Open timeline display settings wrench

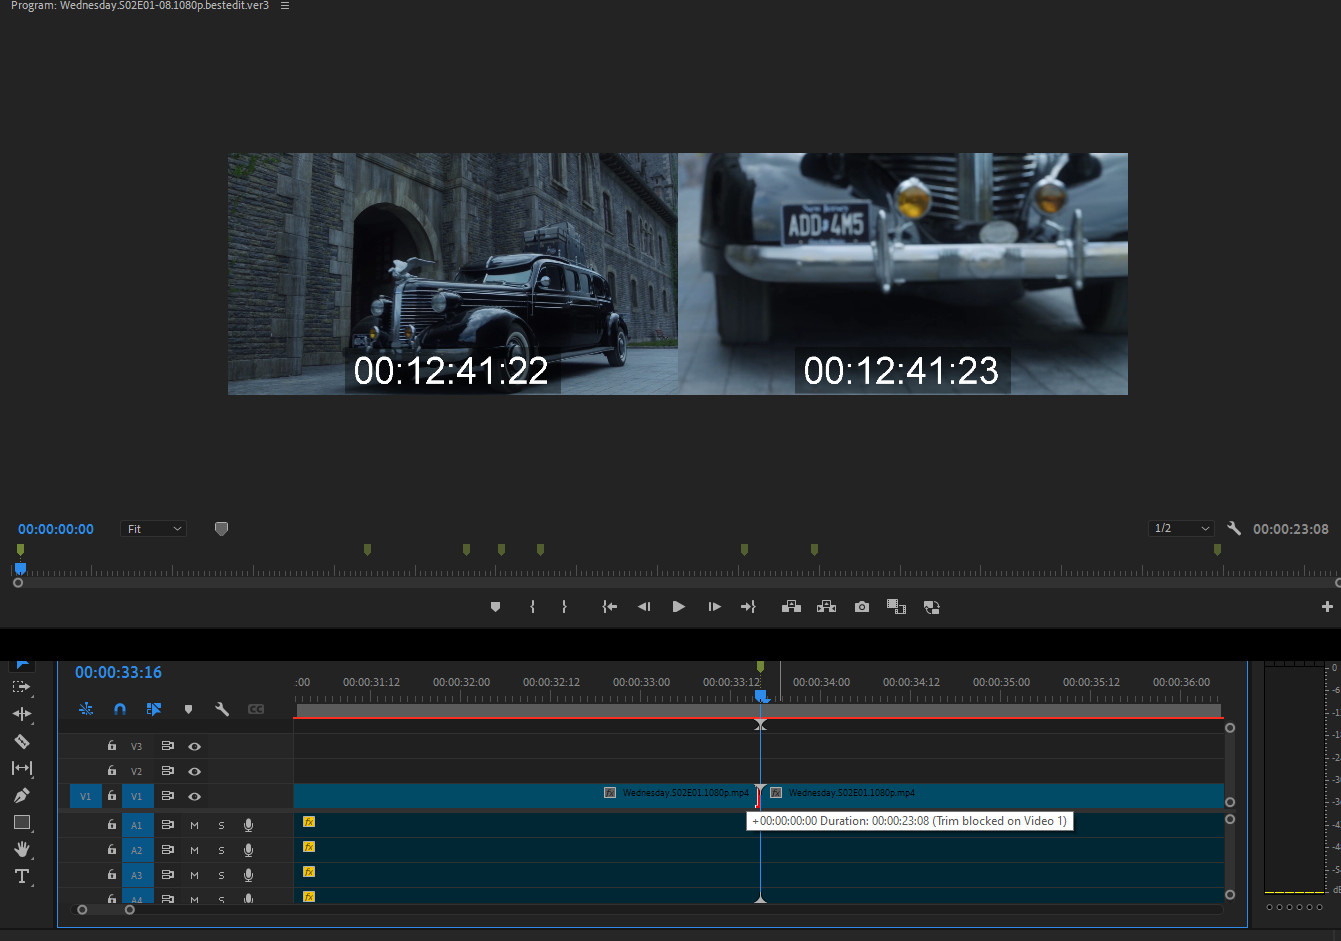[222, 709]
